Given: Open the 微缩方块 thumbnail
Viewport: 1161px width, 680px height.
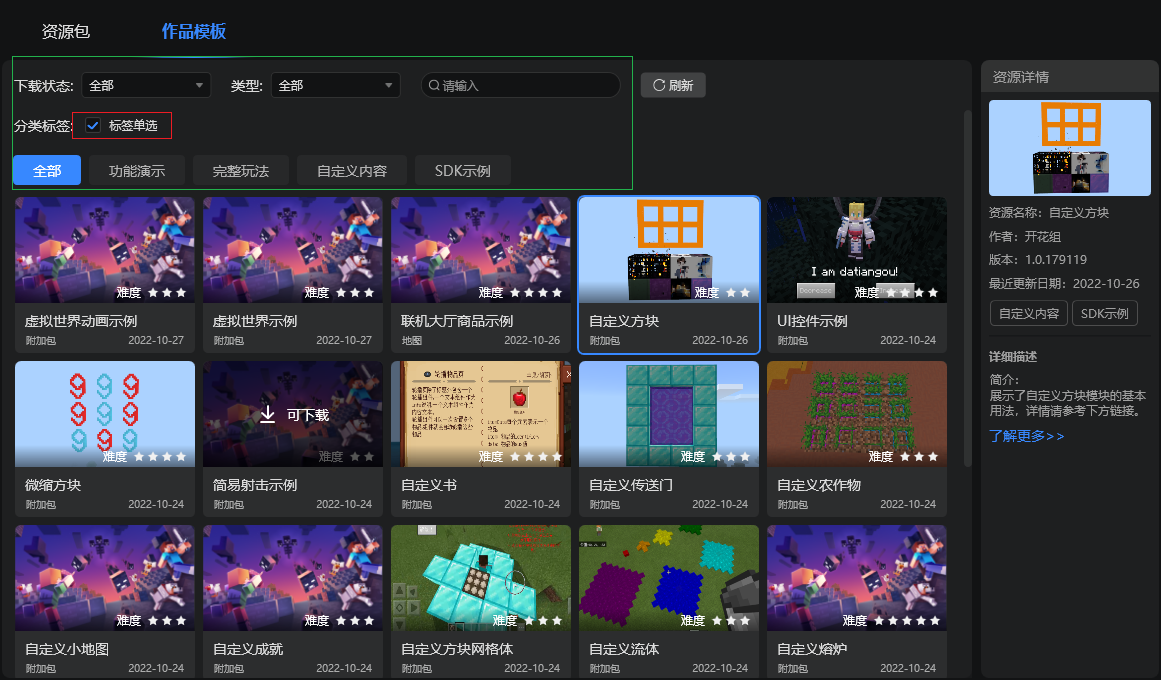Looking at the screenshot, I should (x=104, y=413).
